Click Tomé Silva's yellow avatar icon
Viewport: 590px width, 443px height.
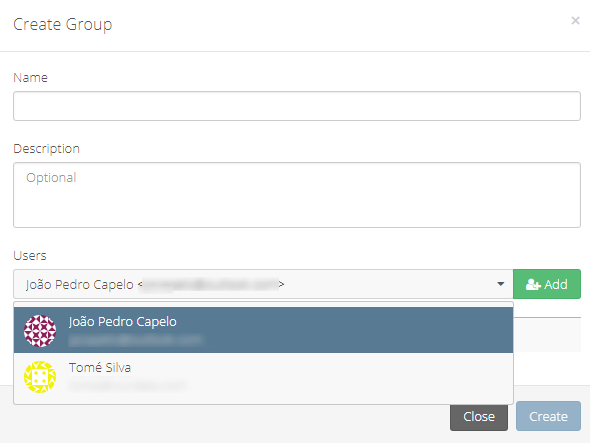pos(40,377)
